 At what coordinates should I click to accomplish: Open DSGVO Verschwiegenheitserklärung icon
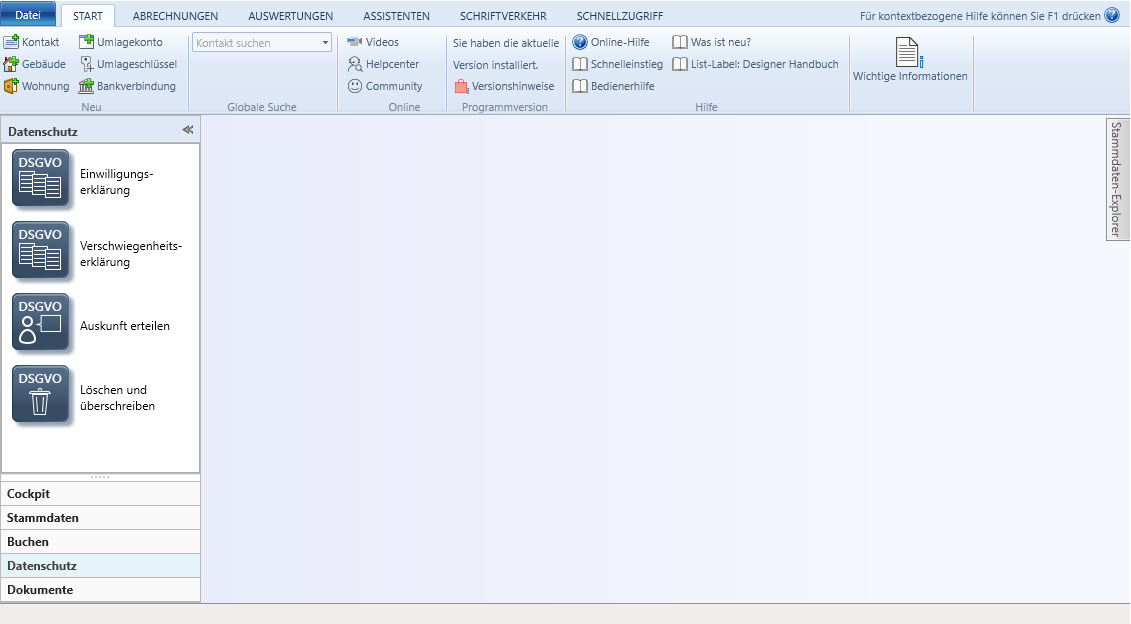41,250
